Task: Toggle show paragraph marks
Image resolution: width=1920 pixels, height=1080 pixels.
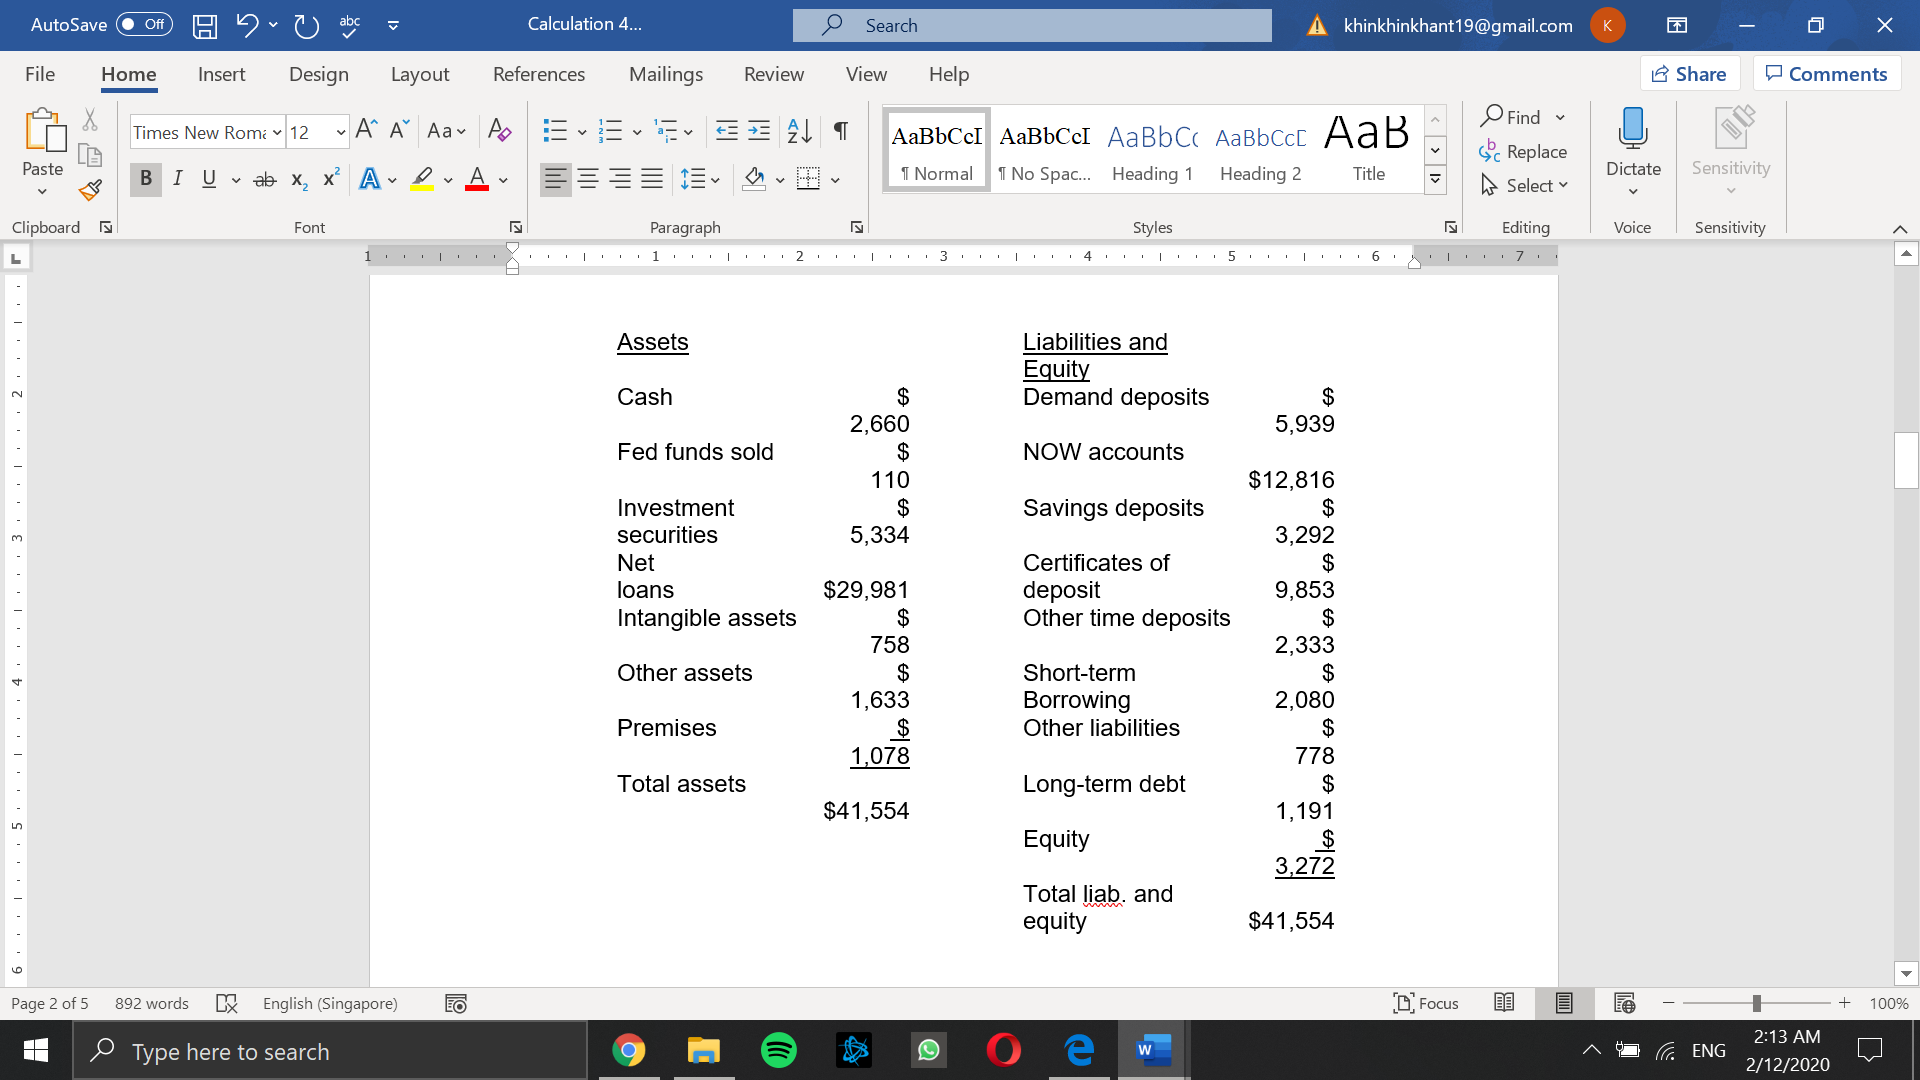Action: point(840,131)
